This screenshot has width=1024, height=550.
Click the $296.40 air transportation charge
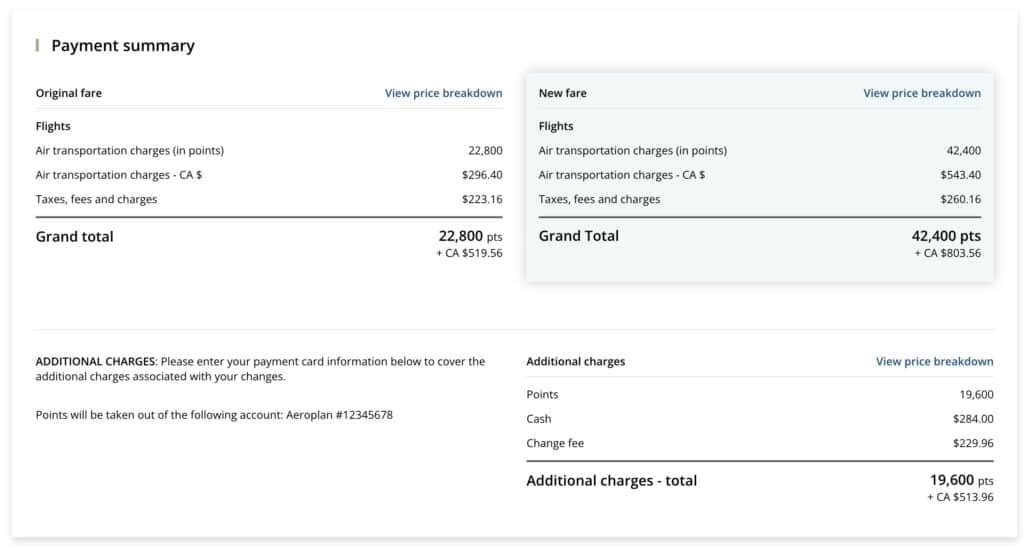(482, 175)
